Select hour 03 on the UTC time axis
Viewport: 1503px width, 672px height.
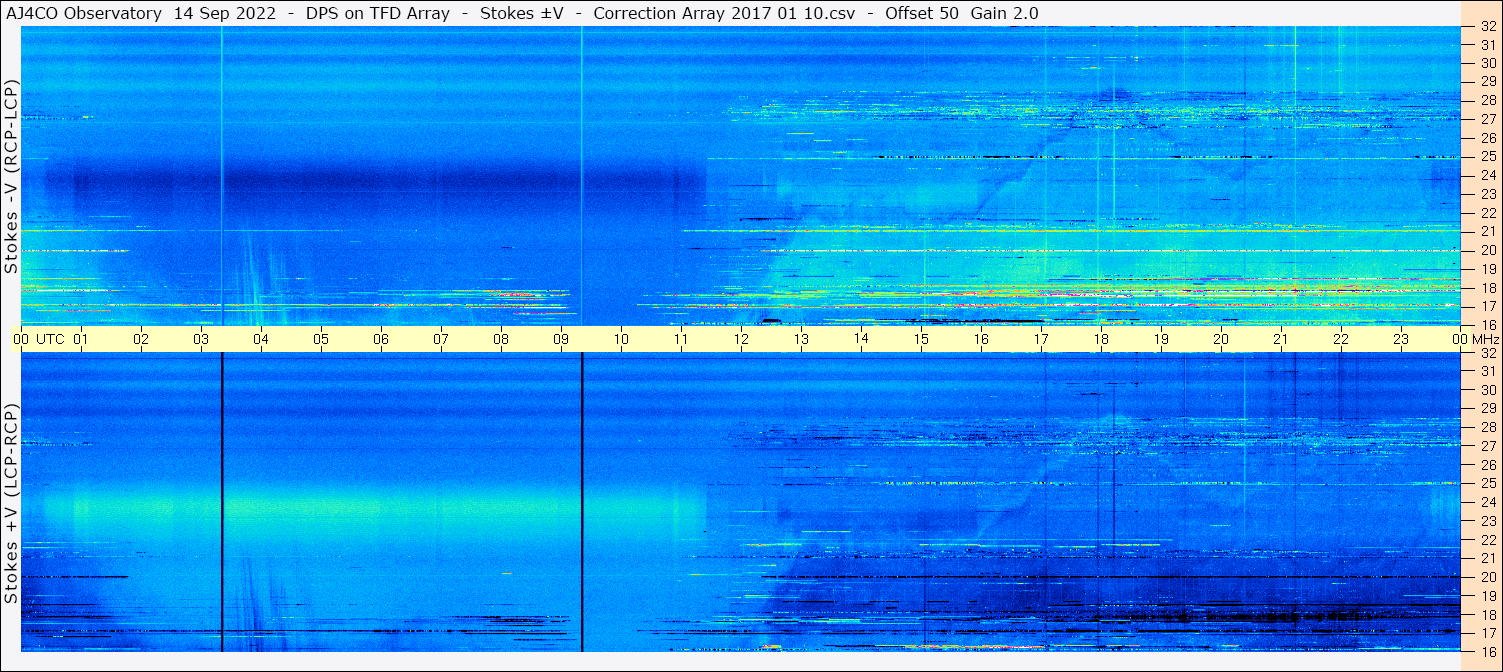(201, 339)
